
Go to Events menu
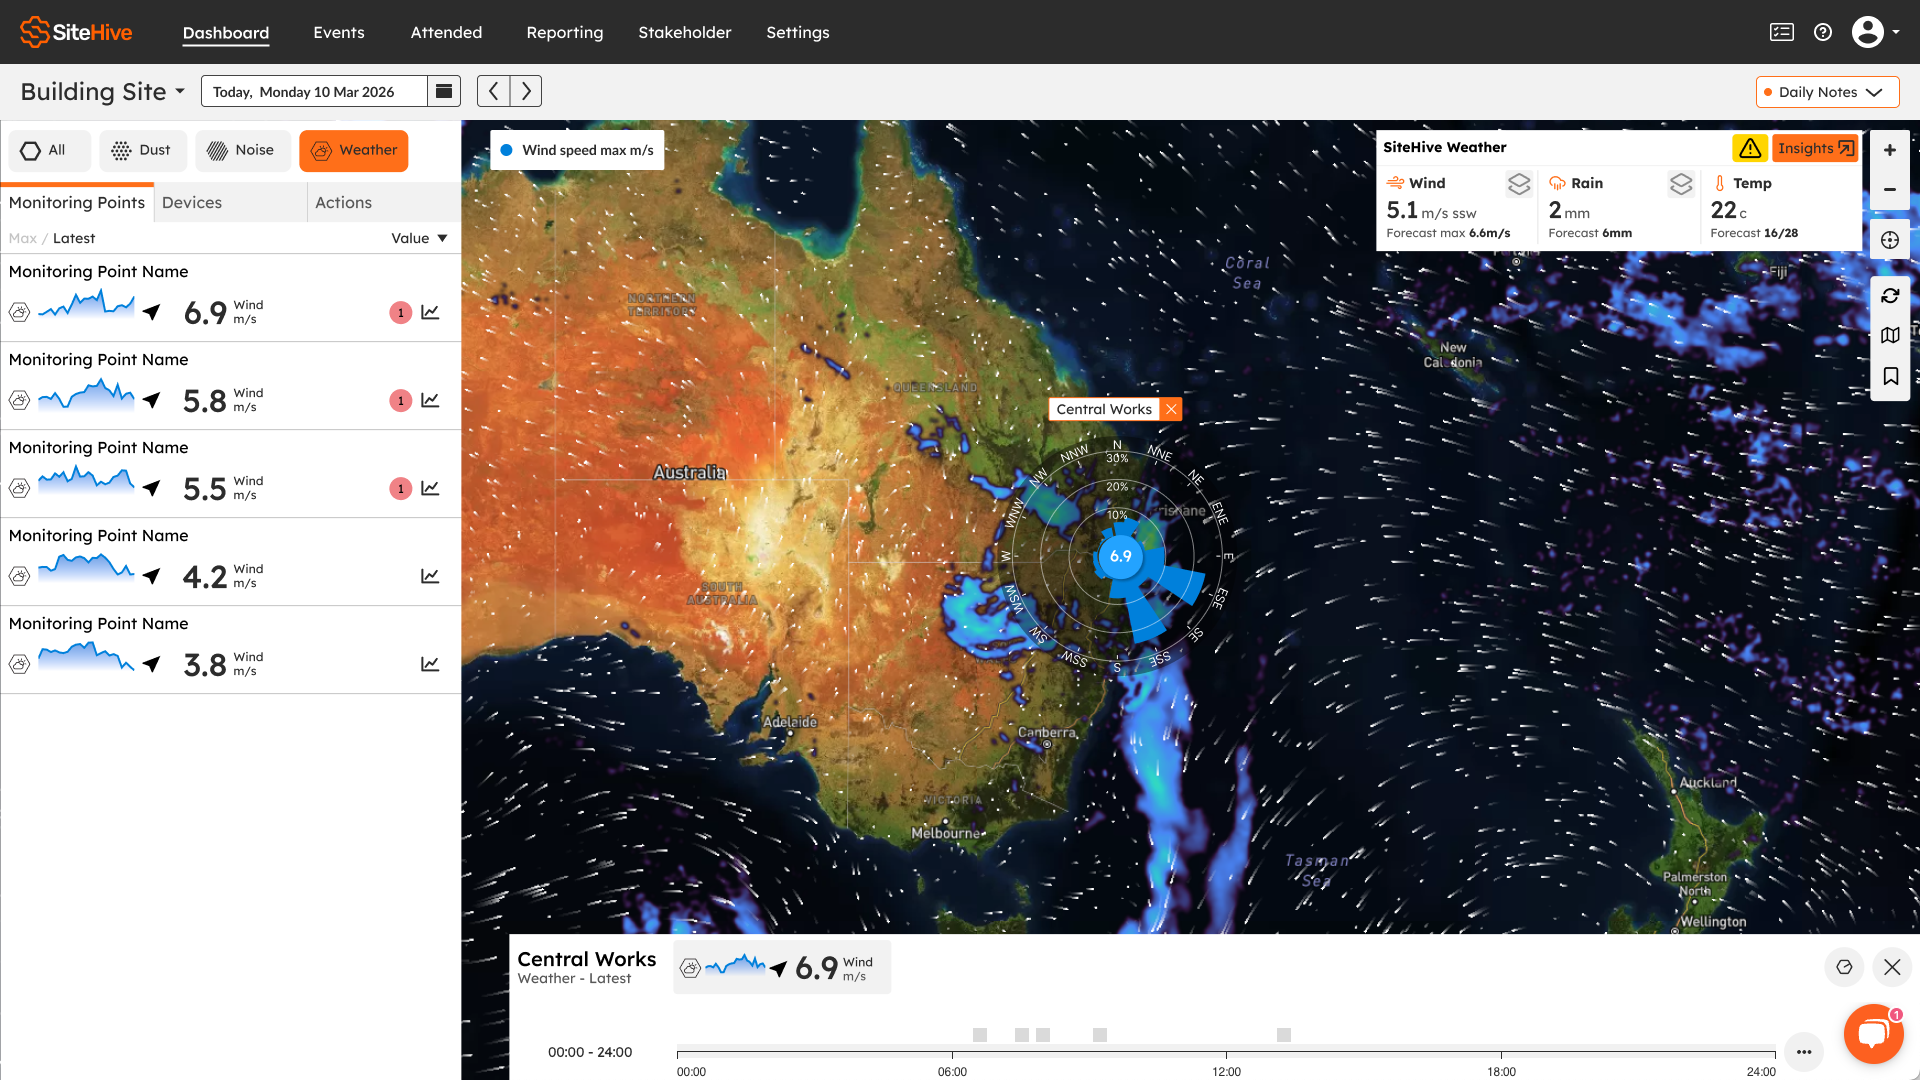coord(339,32)
